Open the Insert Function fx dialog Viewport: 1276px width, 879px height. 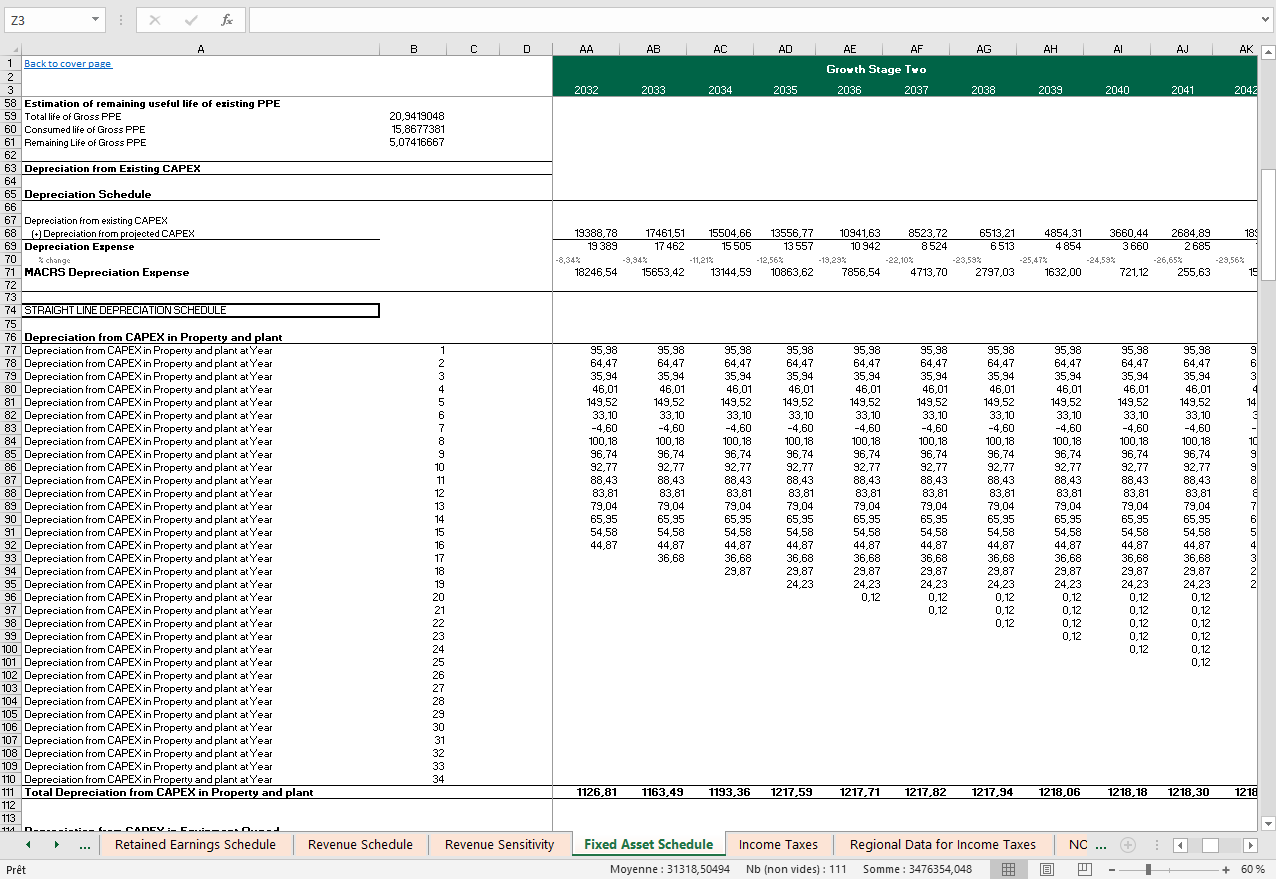pyautogui.click(x=227, y=20)
